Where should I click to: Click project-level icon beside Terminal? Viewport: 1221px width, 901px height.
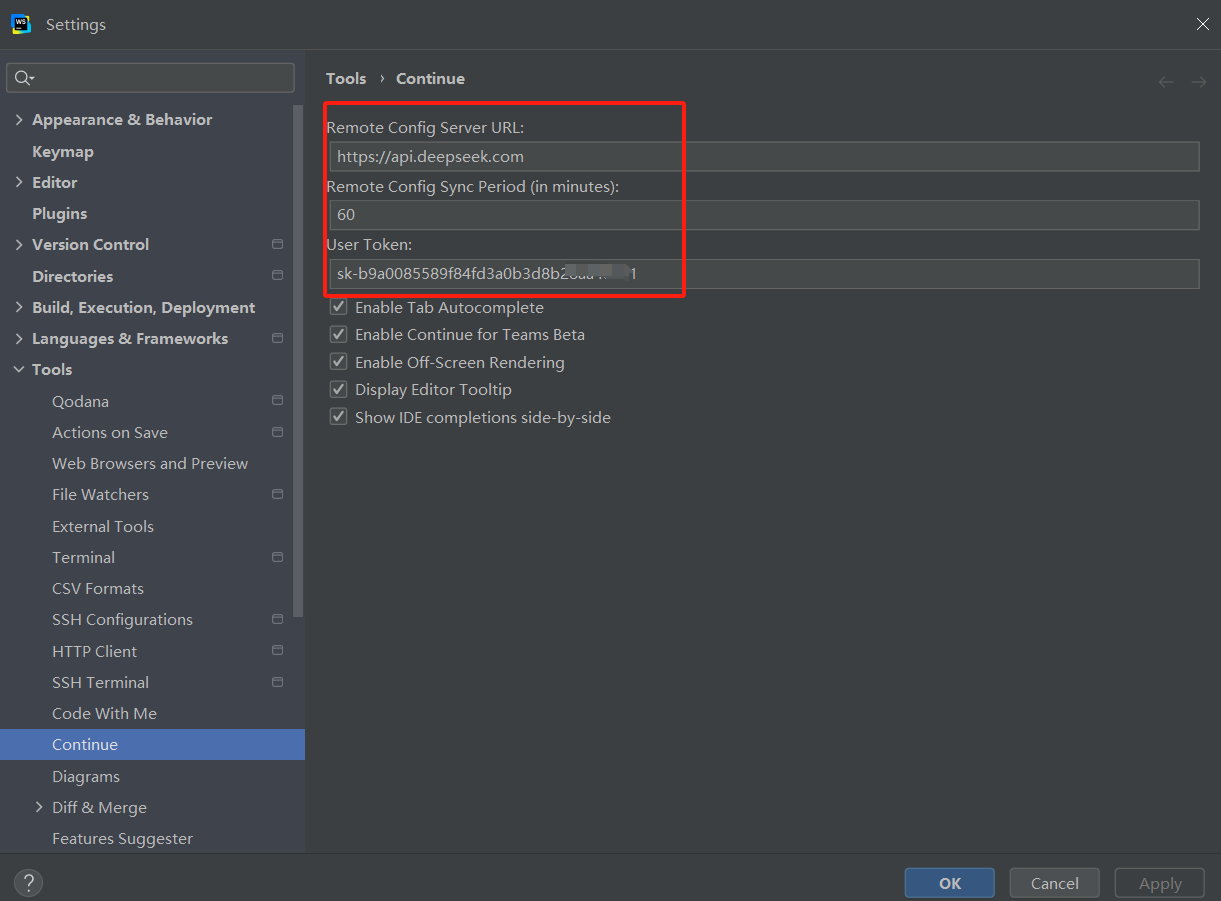pyautogui.click(x=277, y=557)
